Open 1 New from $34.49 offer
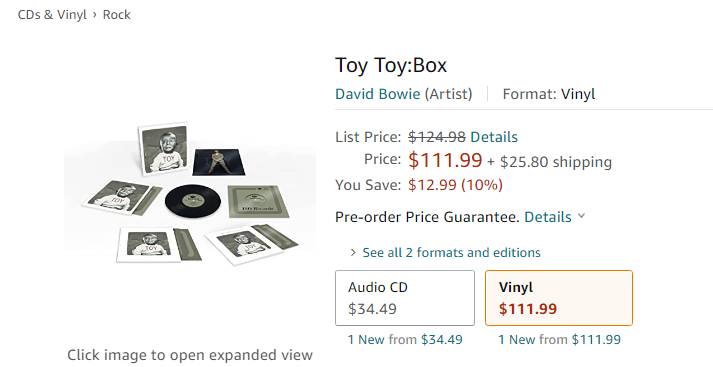This screenshot has height=367, width=713. coord(405,340)
